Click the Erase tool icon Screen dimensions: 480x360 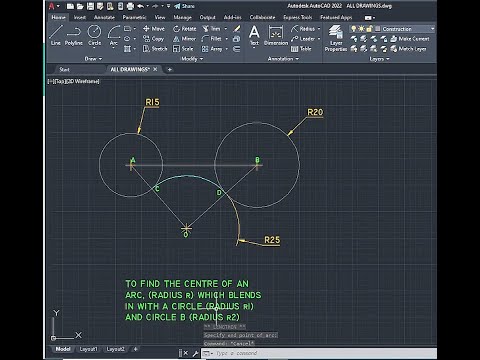point(237,29)
